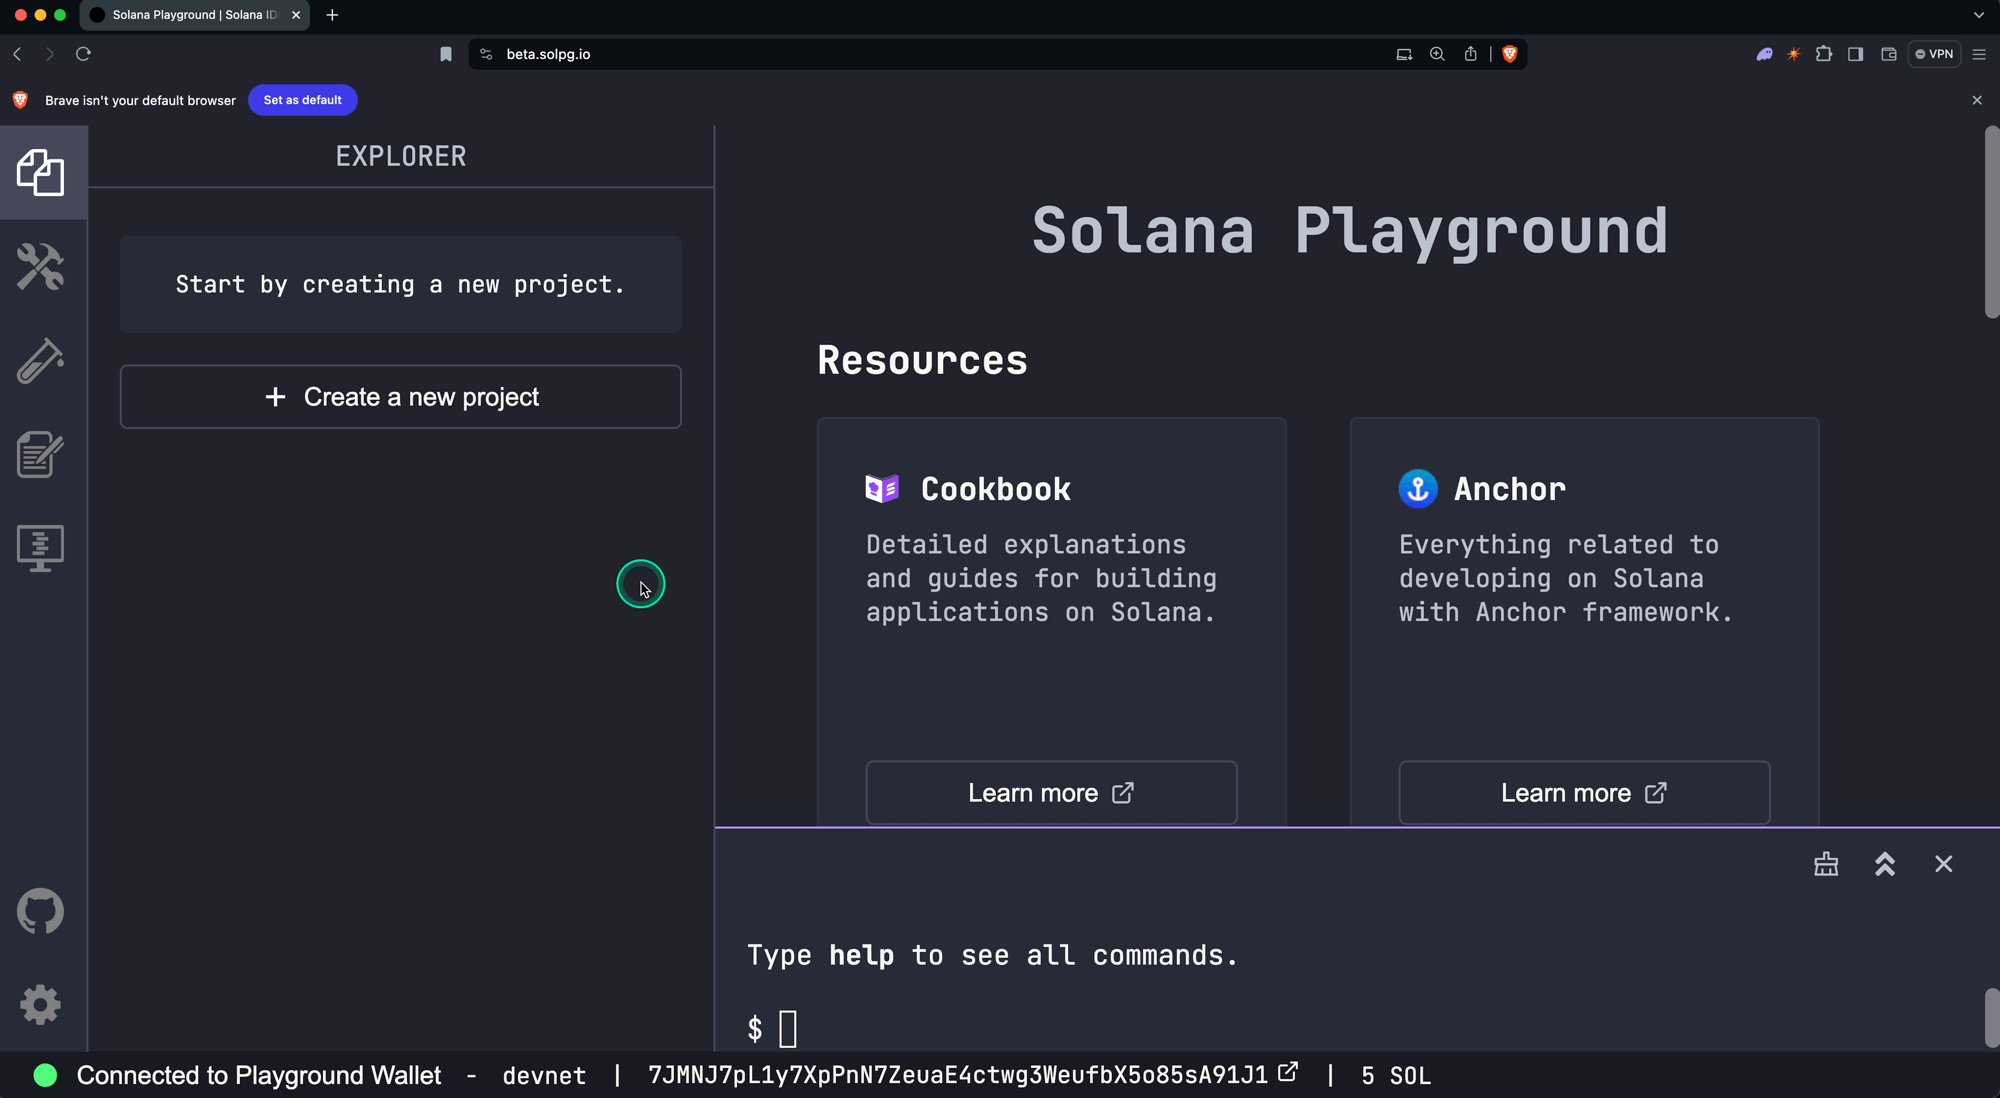Expand the tab search chevron
This screenshot has height=1098, width=2000.
(x=1978, y=15)
